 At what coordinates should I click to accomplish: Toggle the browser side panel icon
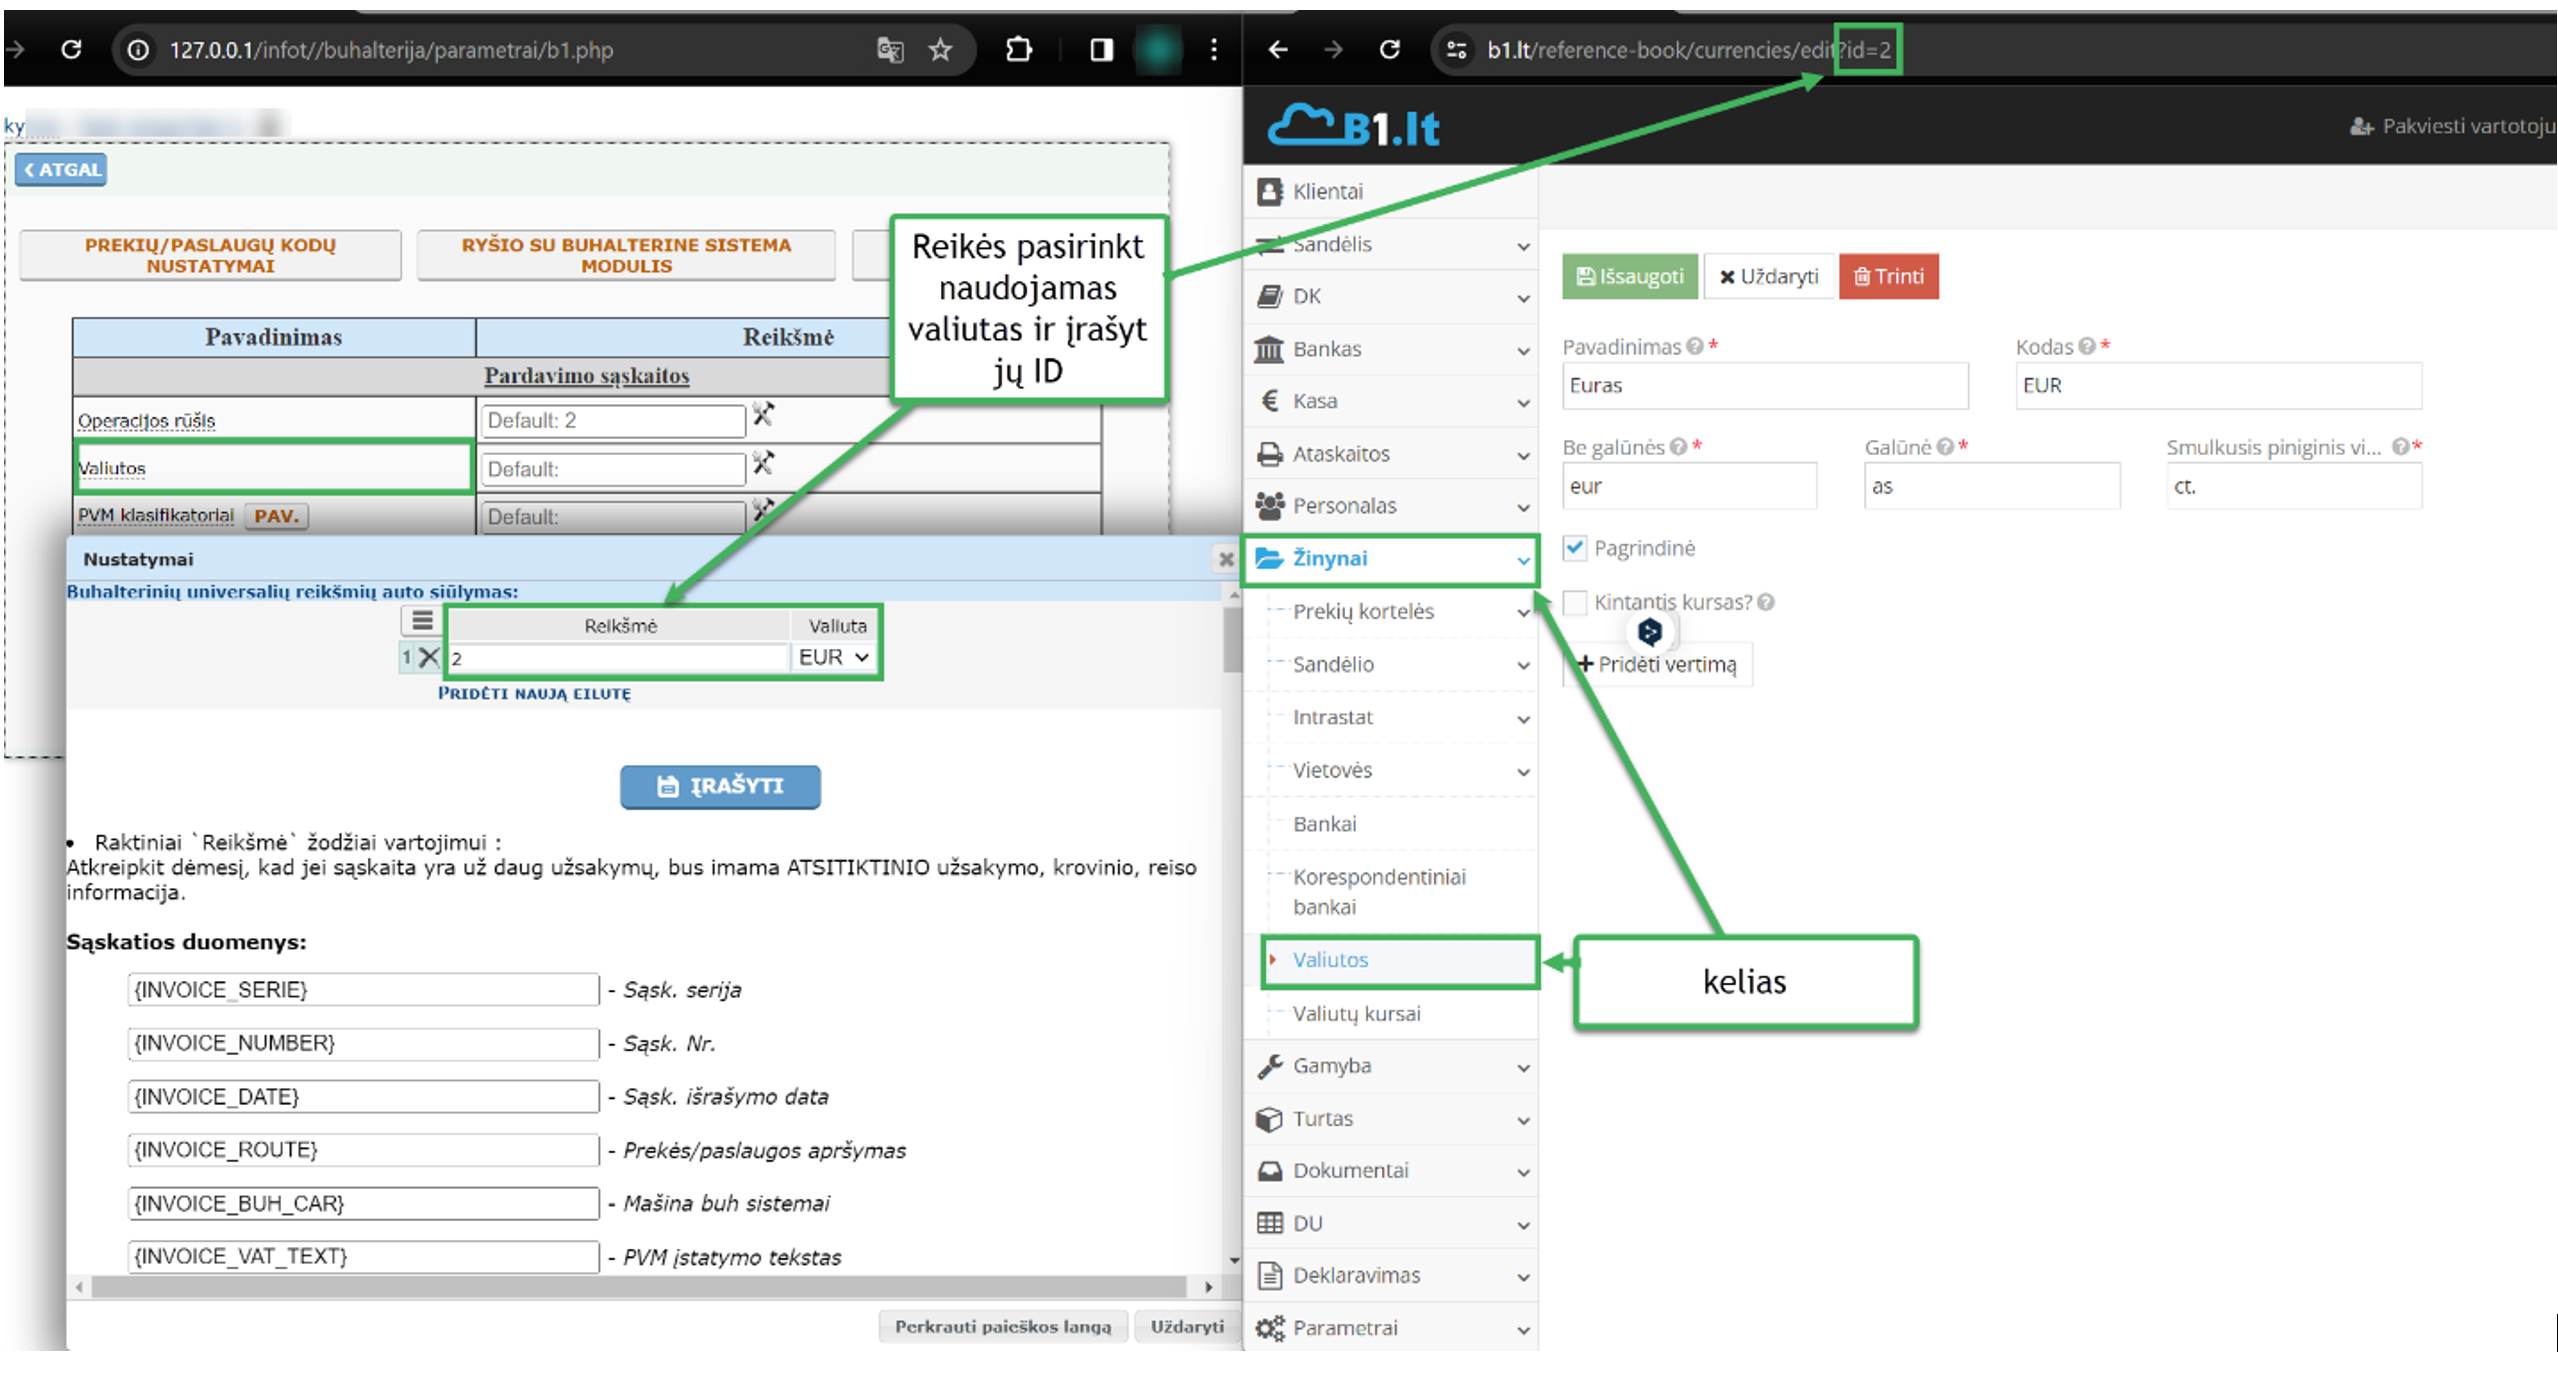1101,49
